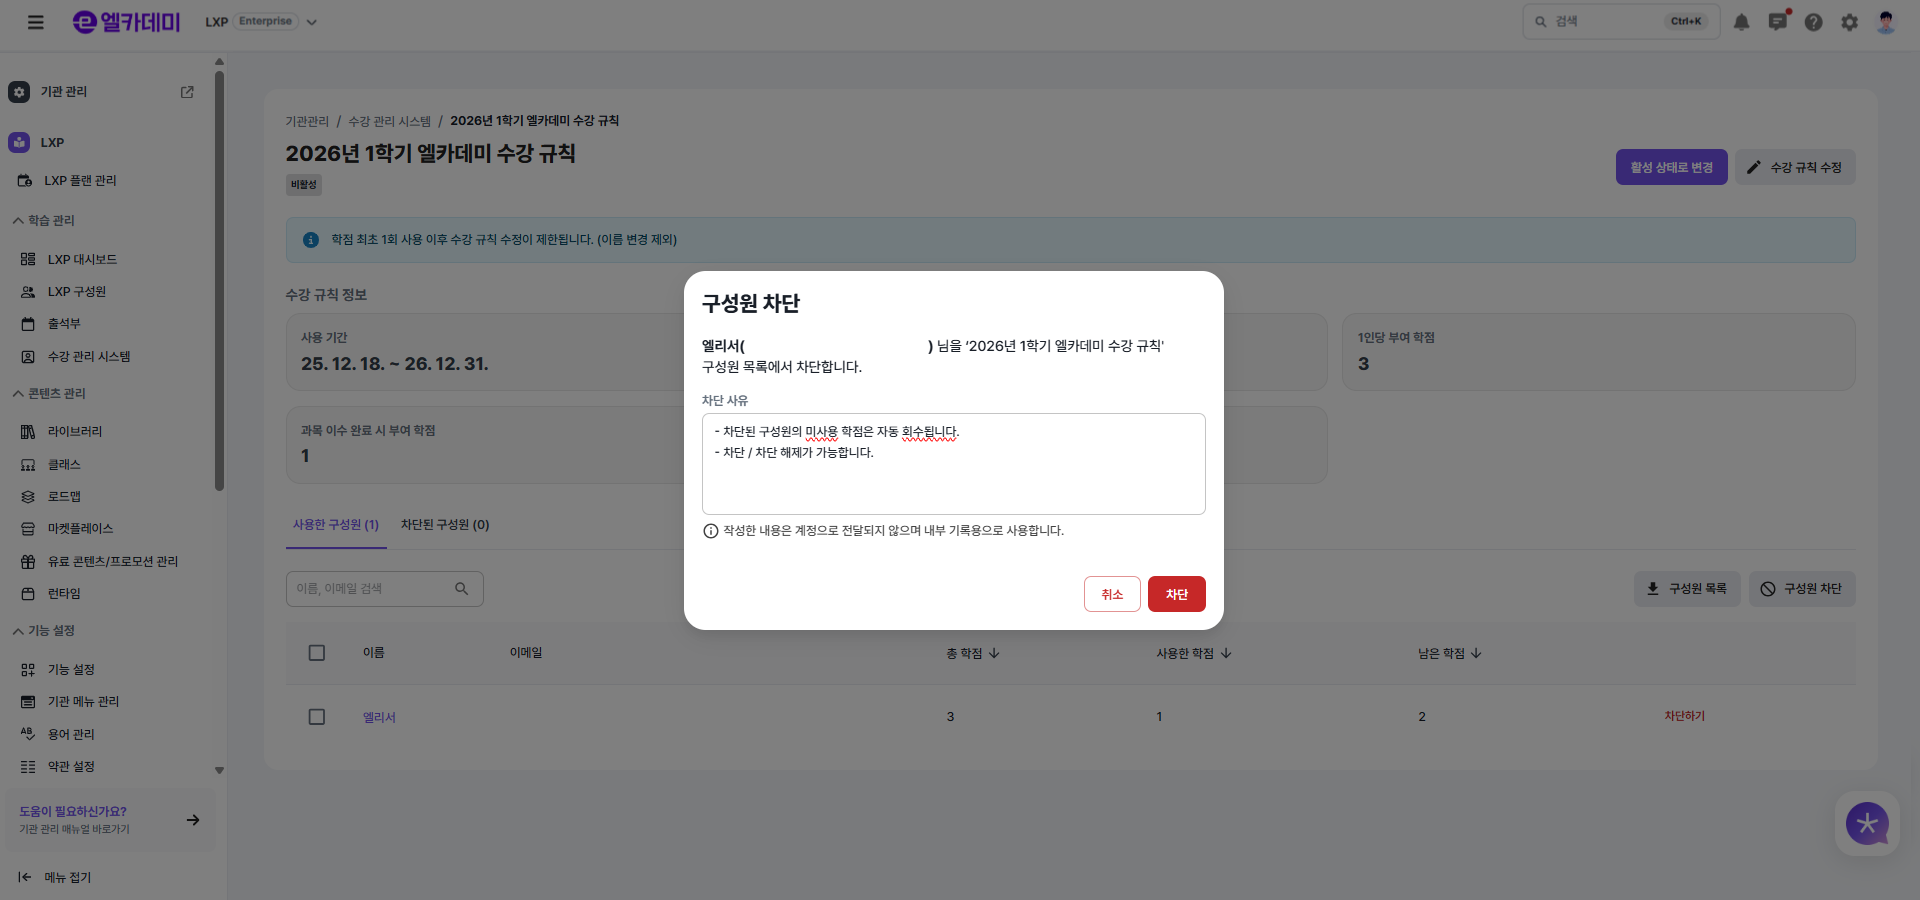Open the notifications bell
Screen dimensions: 1920x900
1741,21
